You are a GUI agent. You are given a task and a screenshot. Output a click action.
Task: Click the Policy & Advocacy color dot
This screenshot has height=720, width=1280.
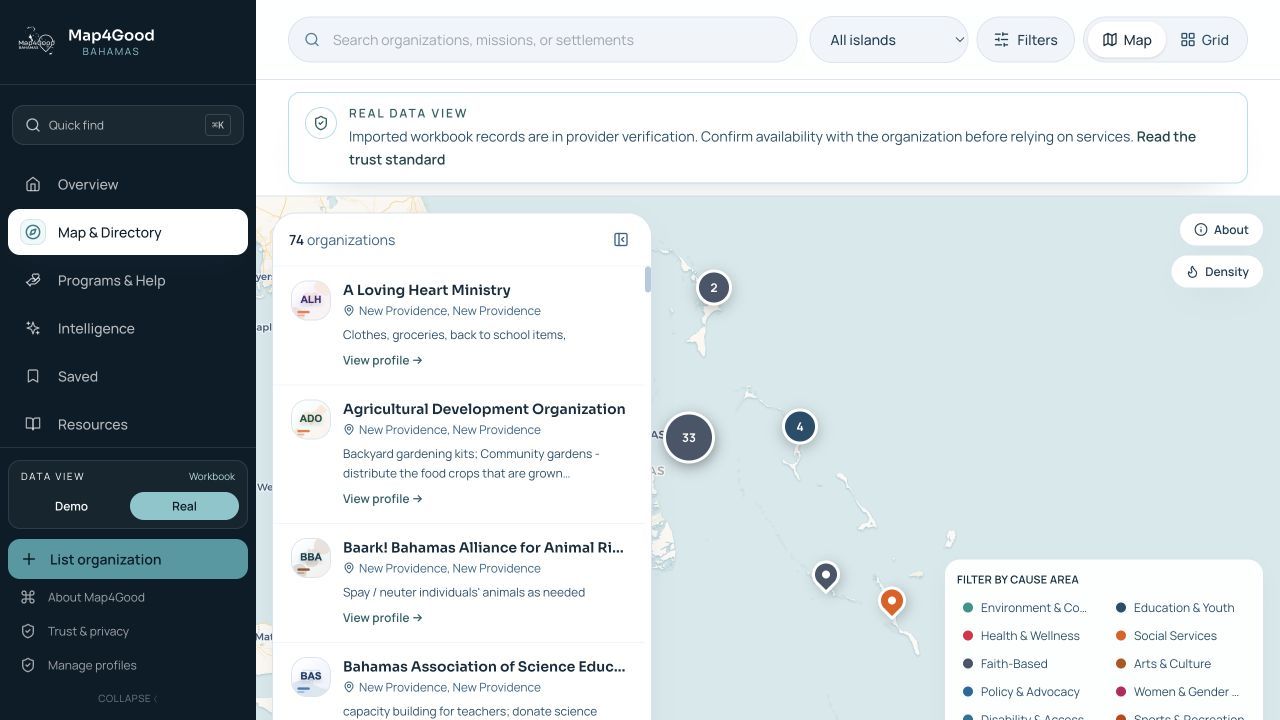point(968,692)
